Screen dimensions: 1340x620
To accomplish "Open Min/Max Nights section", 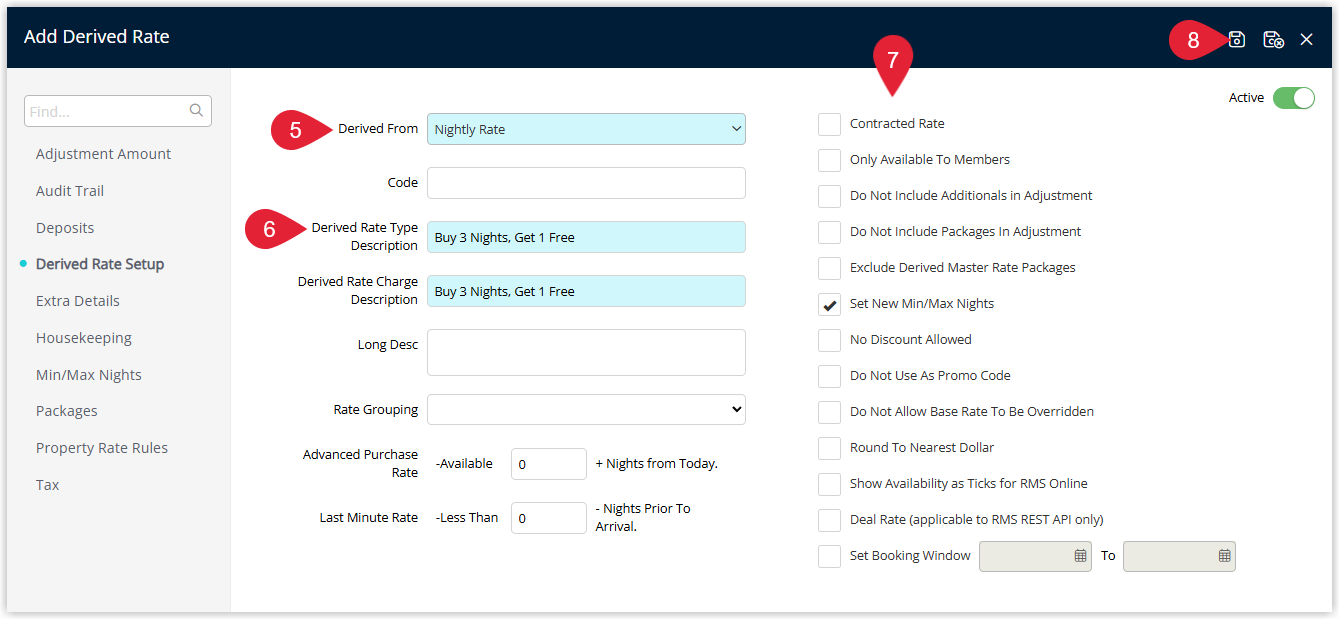I will (89, 375).
